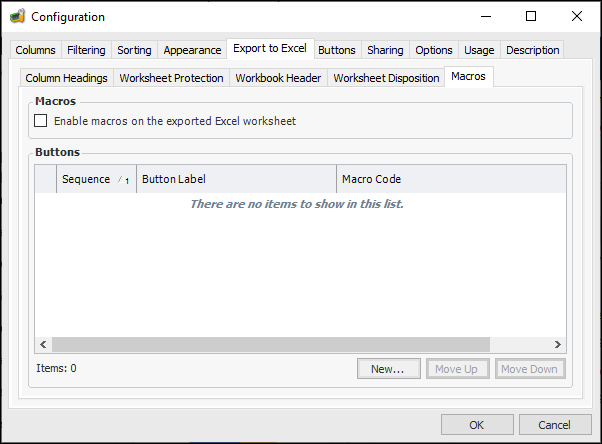Confirm with the OK button

[x=477, y=425]
